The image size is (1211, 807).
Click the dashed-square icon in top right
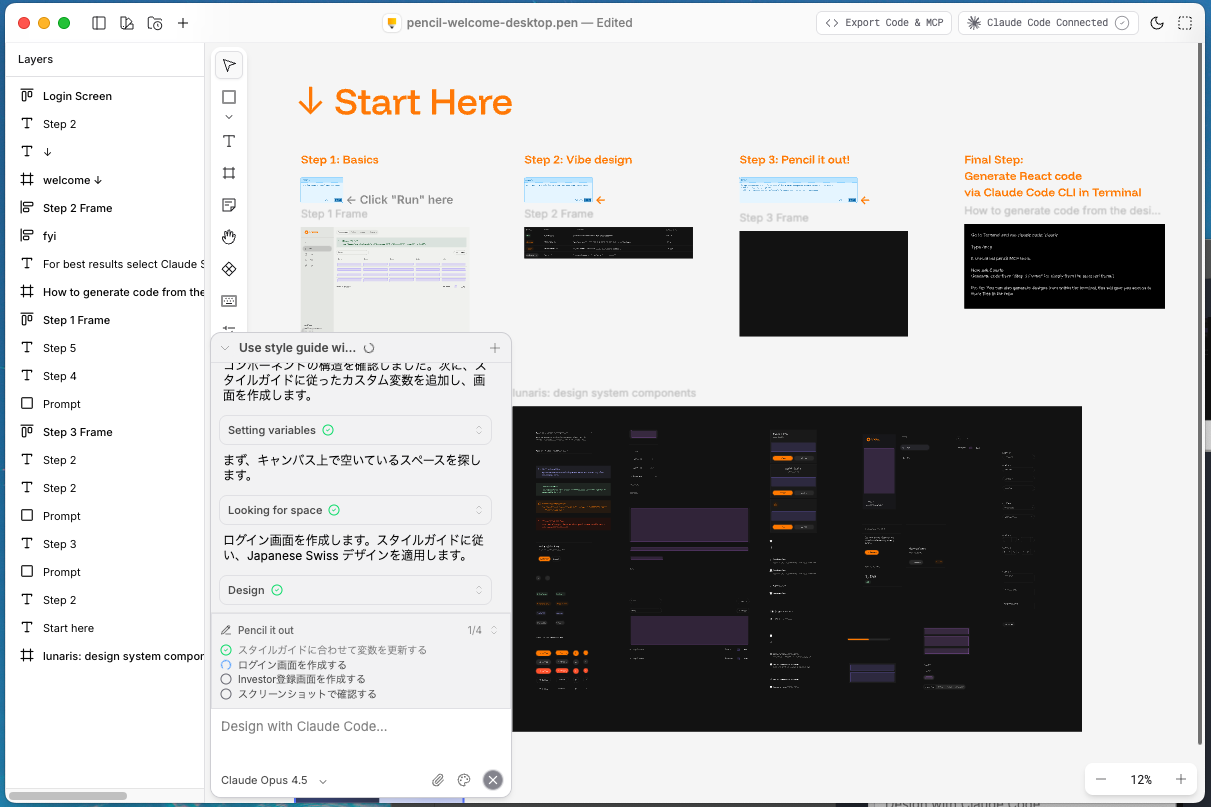(x=1185, y=23)
